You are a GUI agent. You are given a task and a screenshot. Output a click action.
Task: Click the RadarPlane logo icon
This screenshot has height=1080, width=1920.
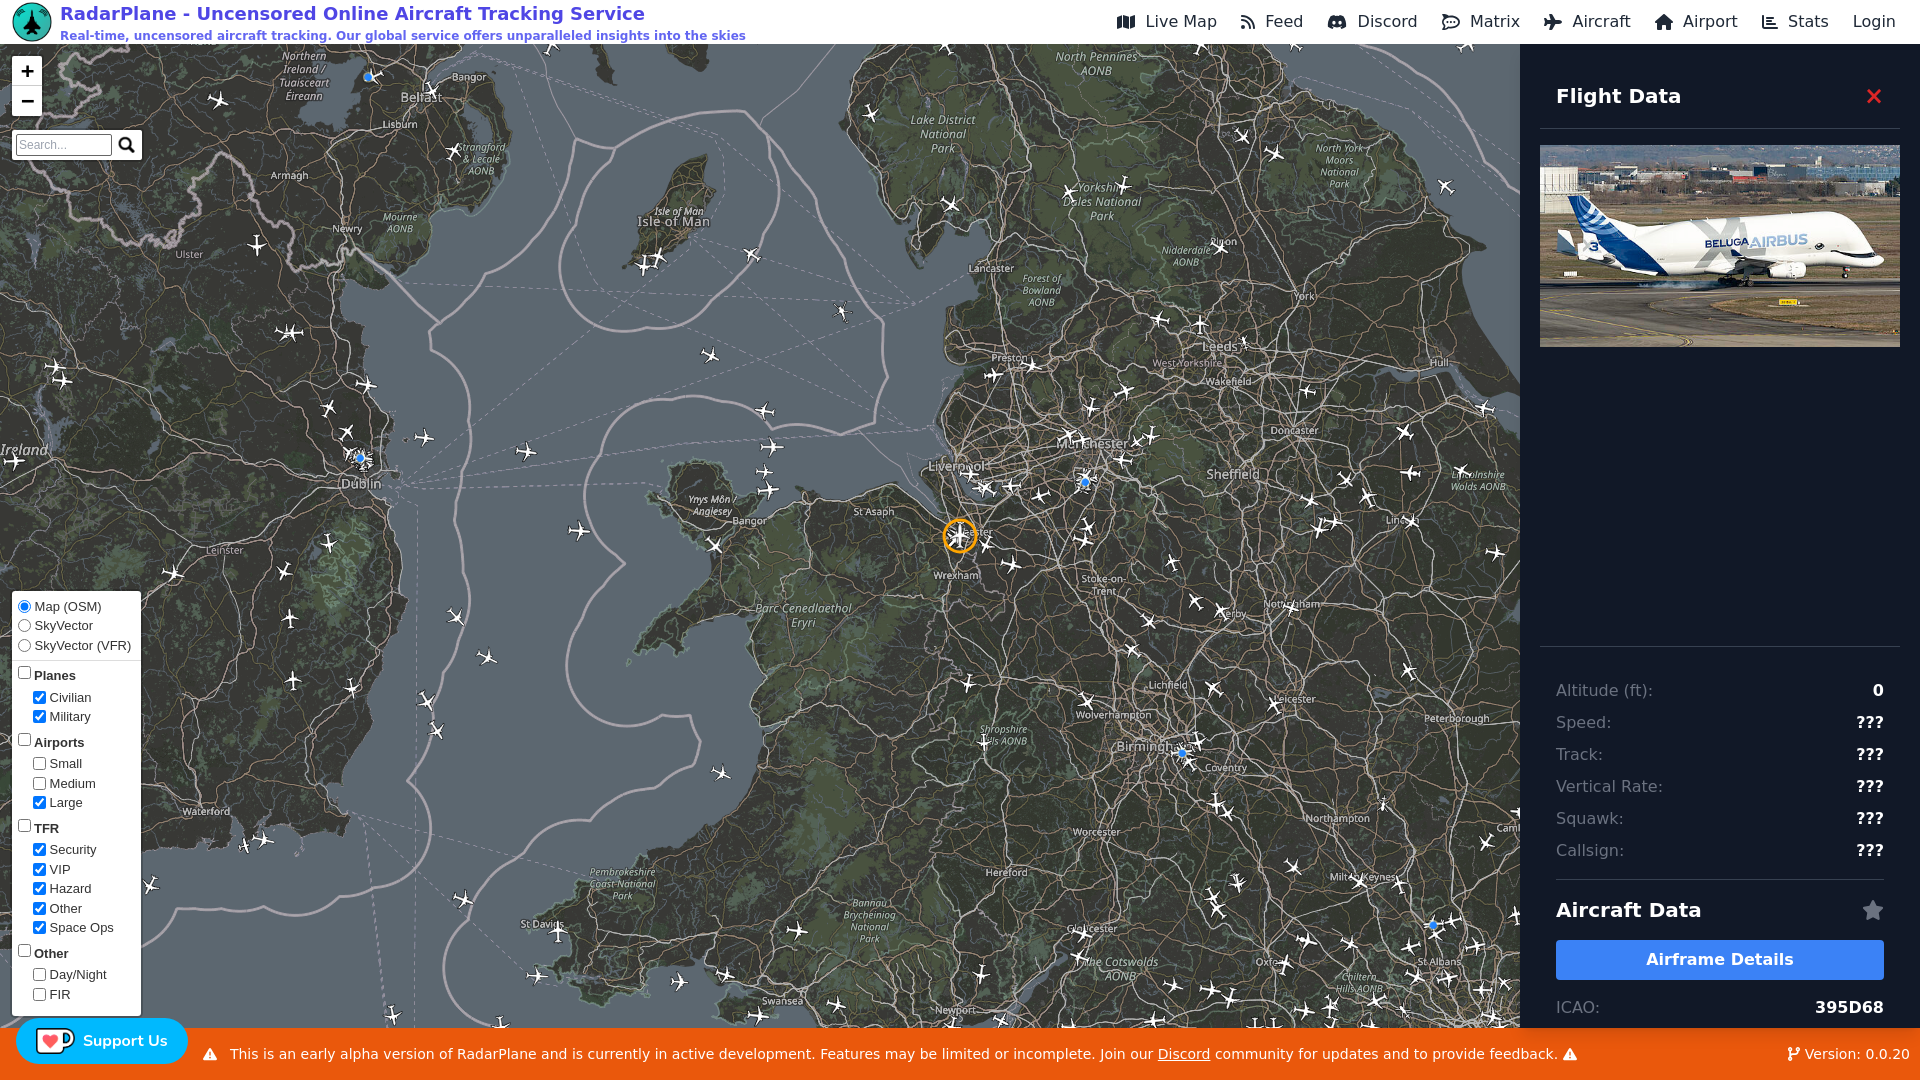pos(32,22)
